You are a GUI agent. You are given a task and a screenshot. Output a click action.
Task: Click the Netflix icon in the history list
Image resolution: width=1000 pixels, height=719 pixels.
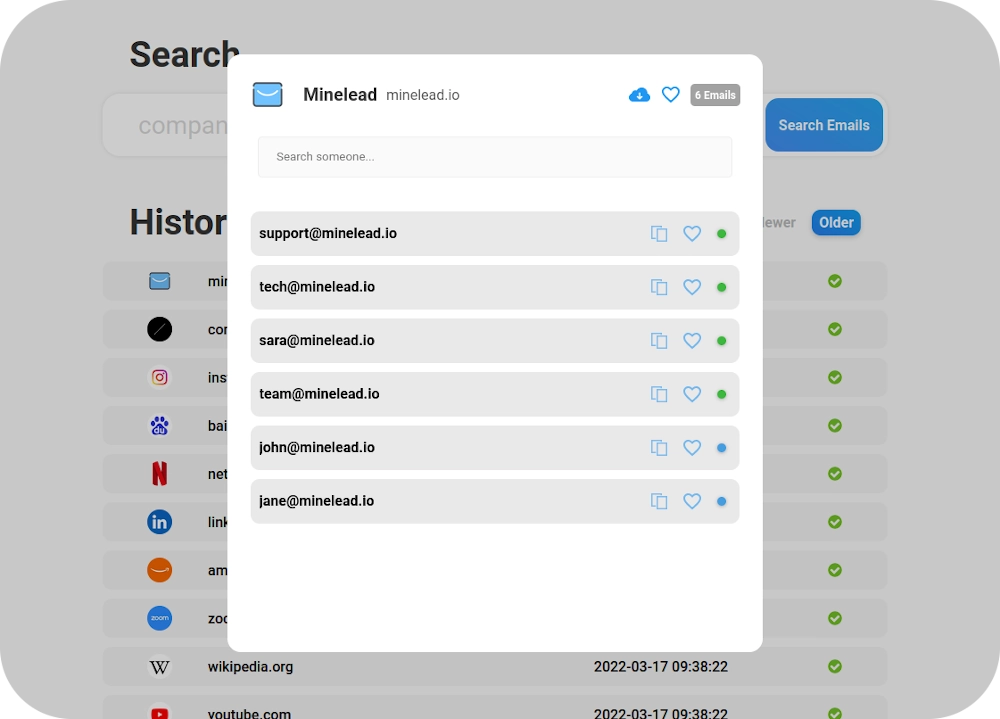(x=159, y=473)
